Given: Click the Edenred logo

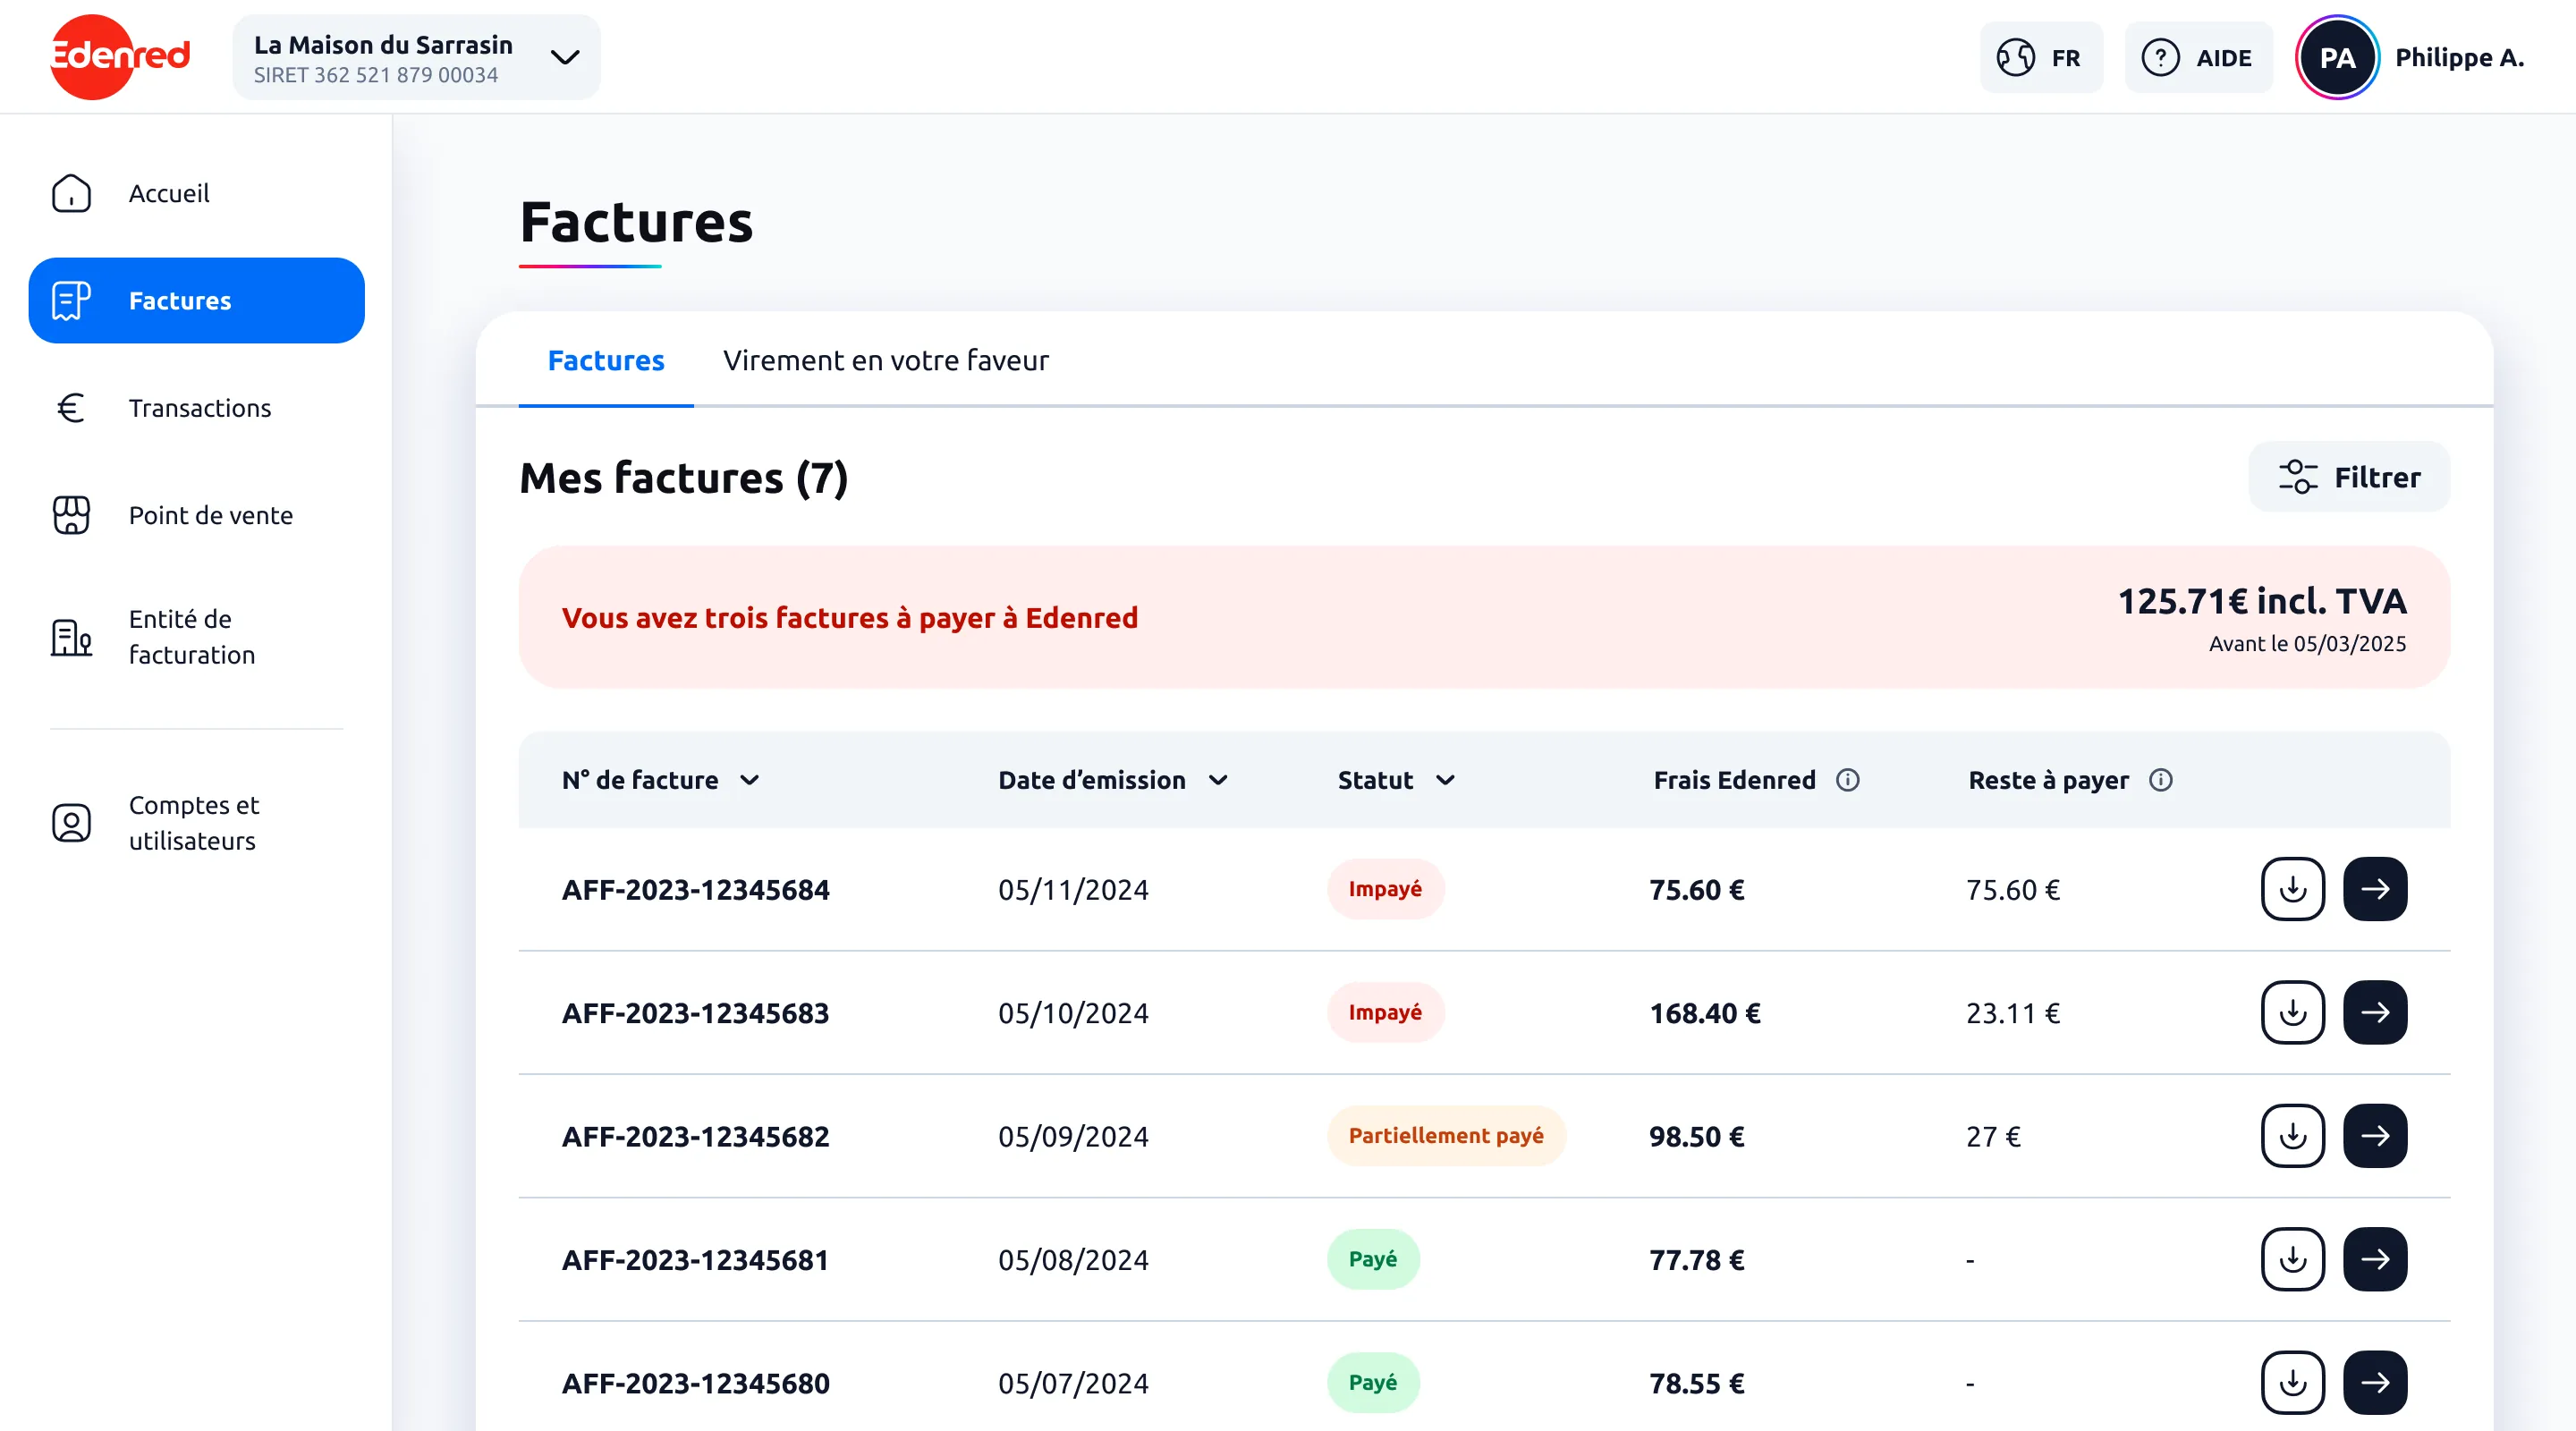Looking at the screenshot, I should [x=119, y=57].
